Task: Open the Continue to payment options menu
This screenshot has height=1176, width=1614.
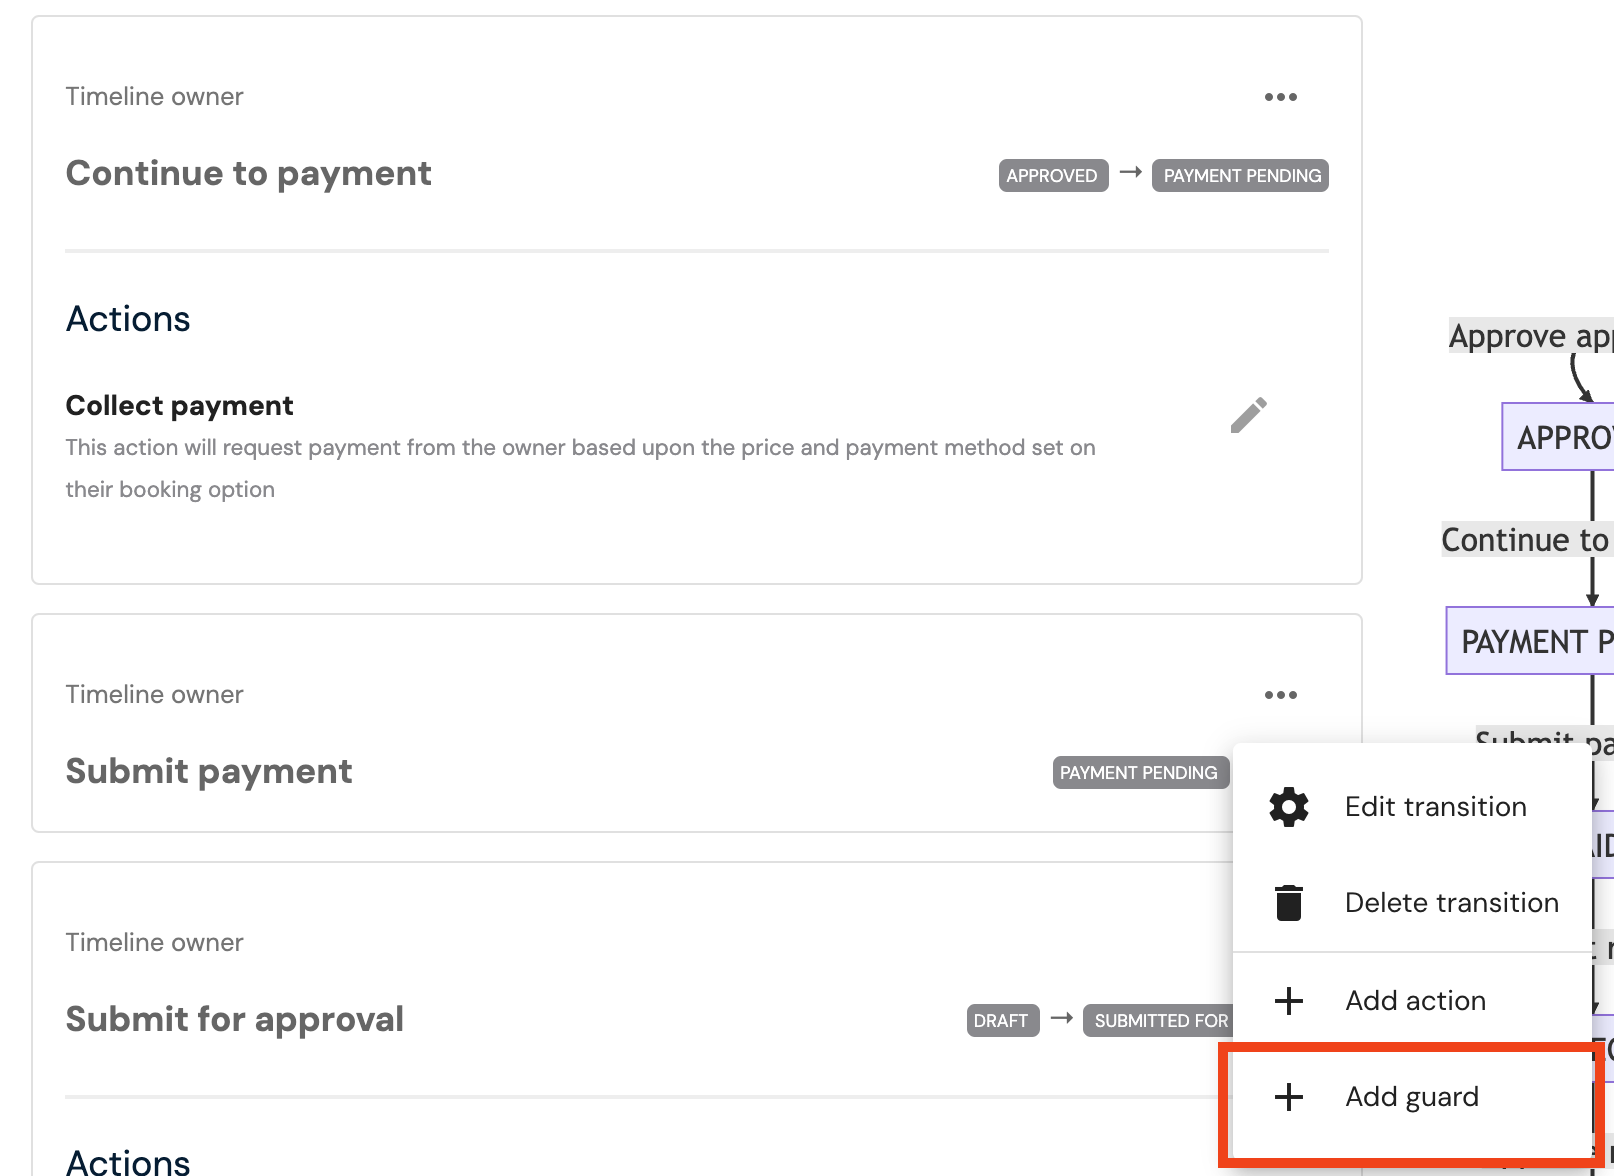Action: pos(1280,97)
